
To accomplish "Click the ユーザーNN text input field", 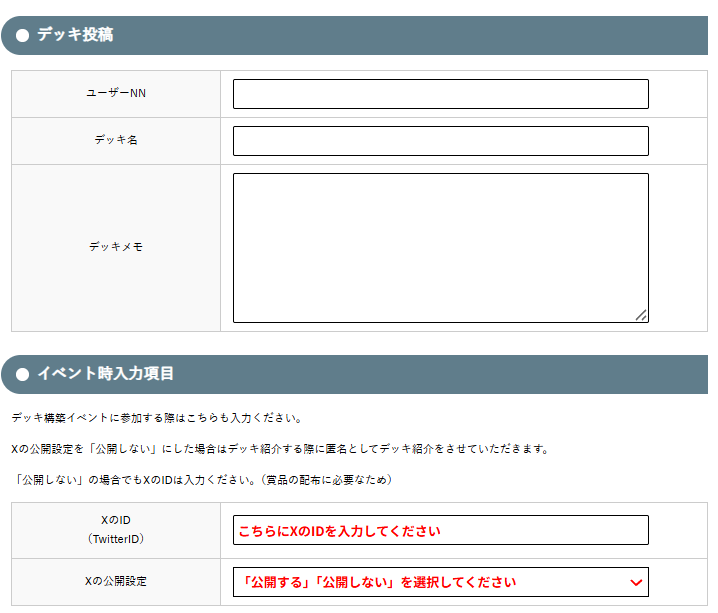I will click(x=440, y=94).
